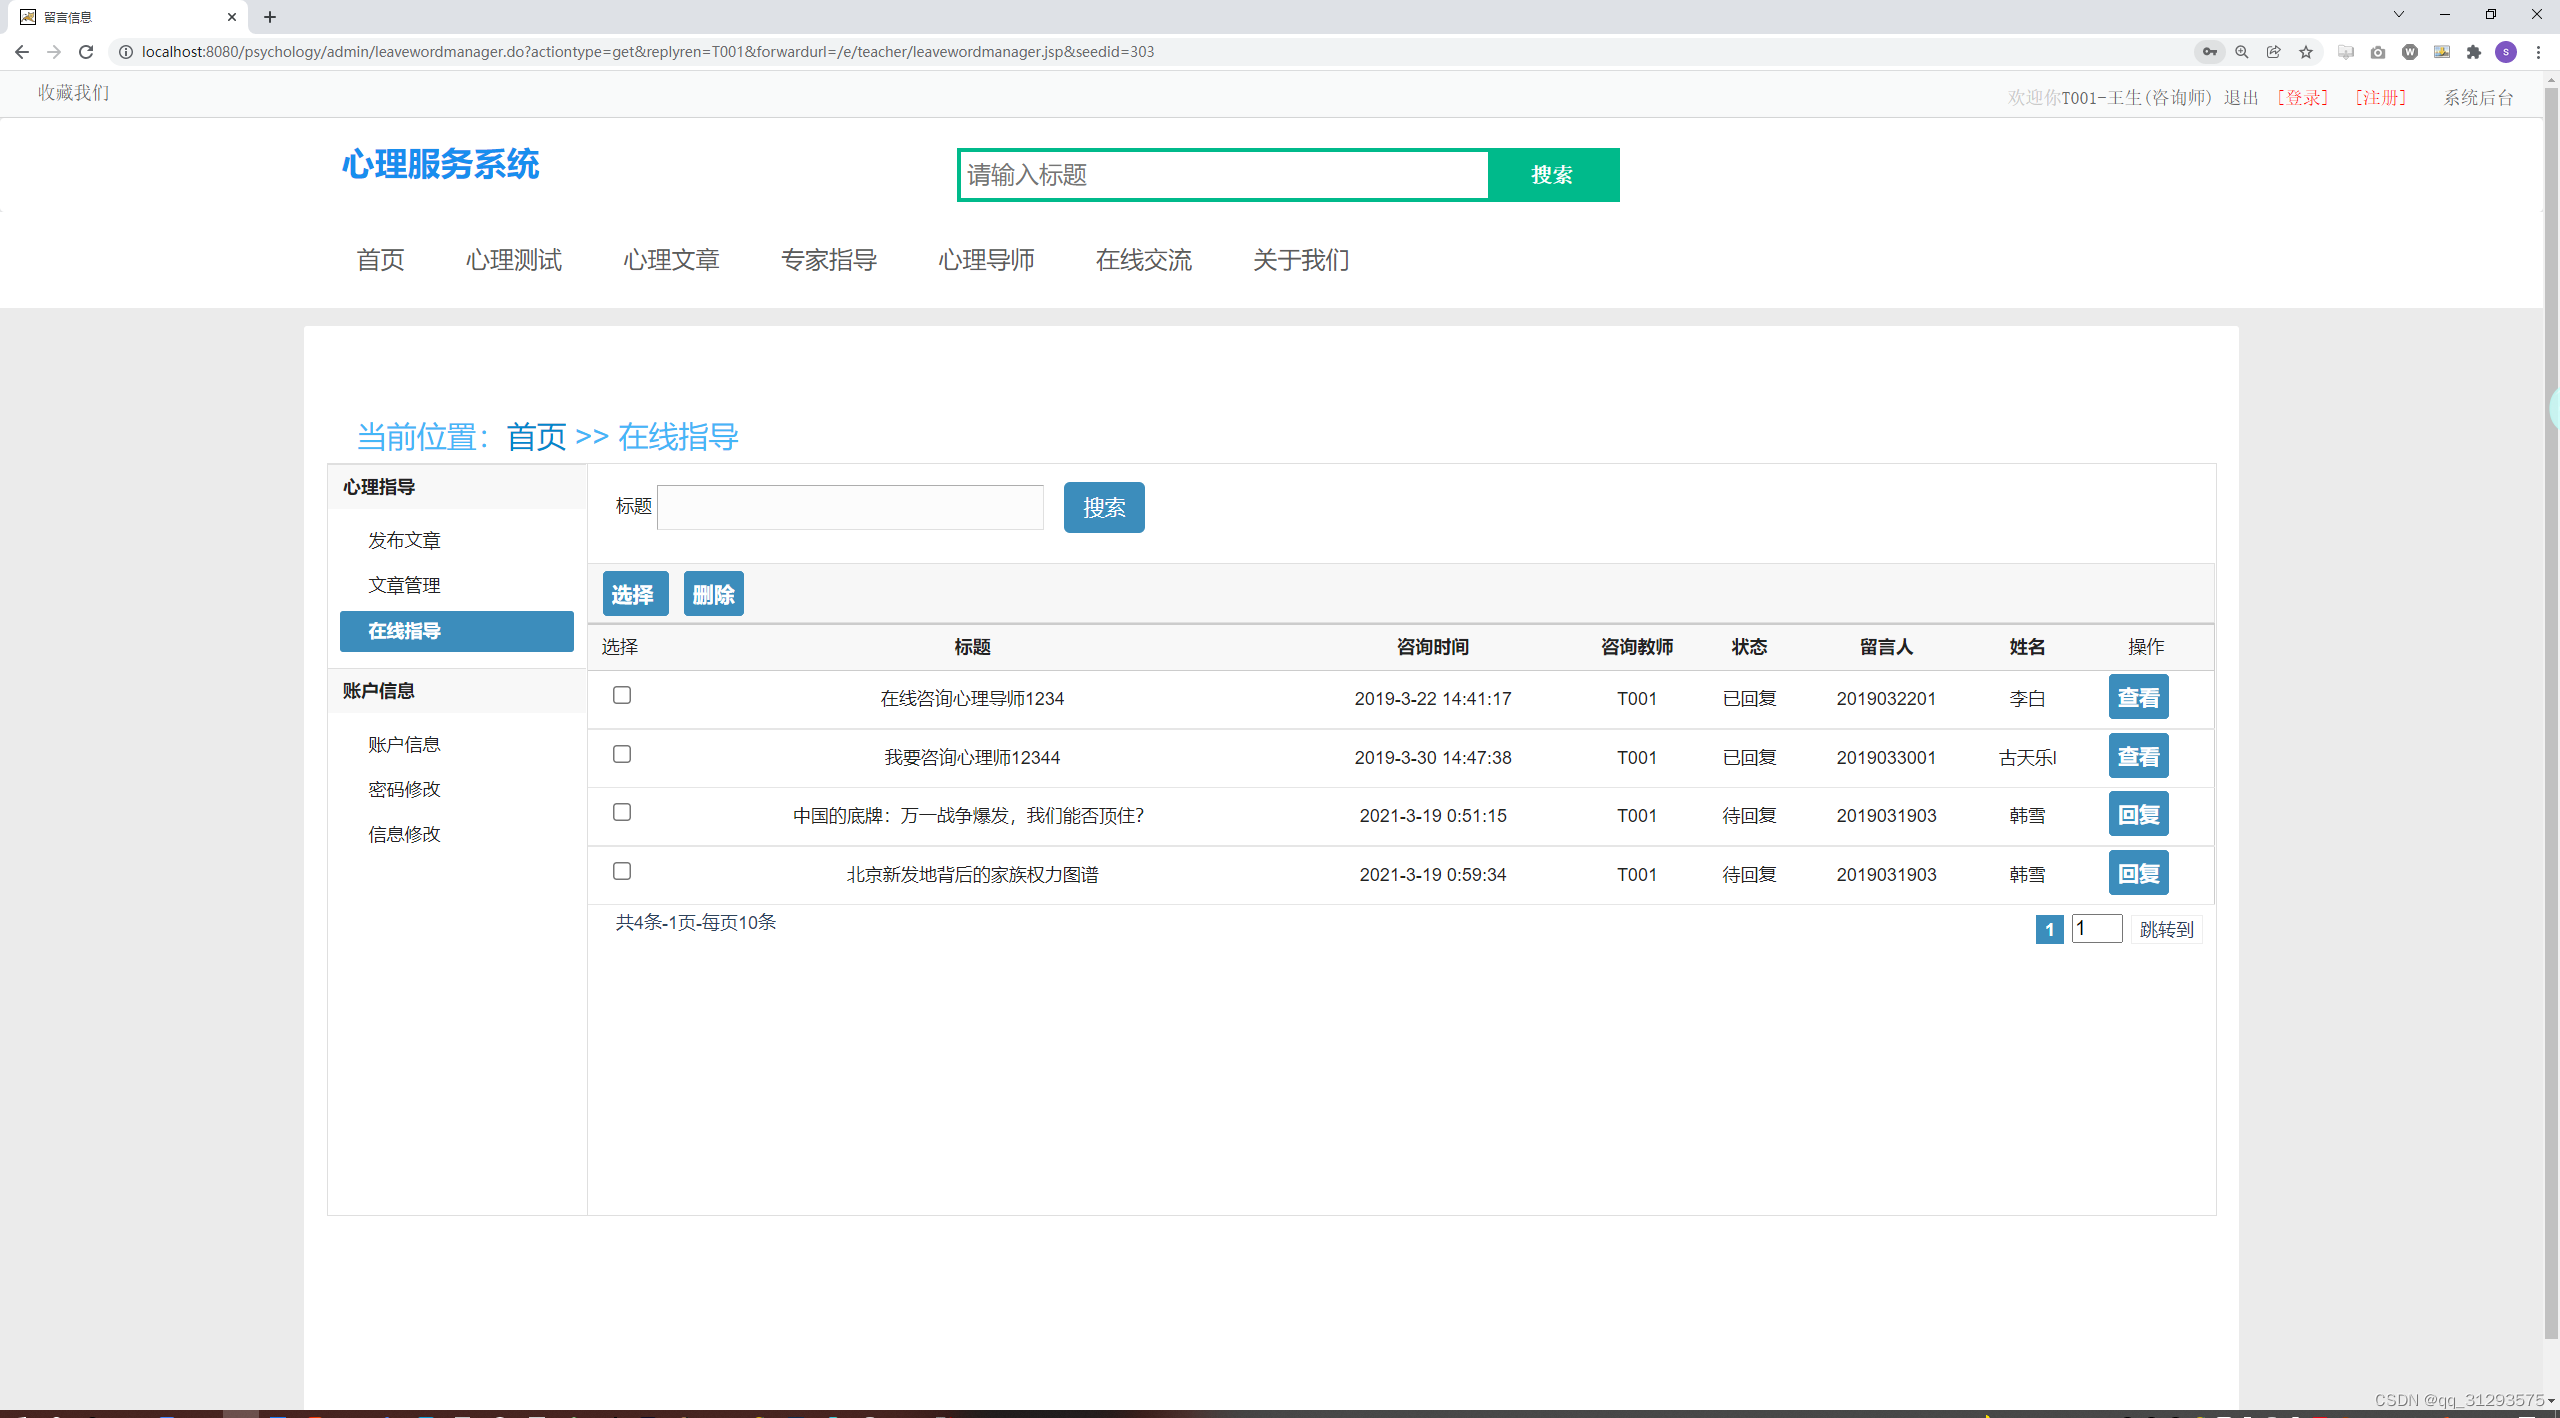Click the camera screenshot extension icon
Screen dimensions: 2560x1418
pyautogui.click(x=2378, y=52)
